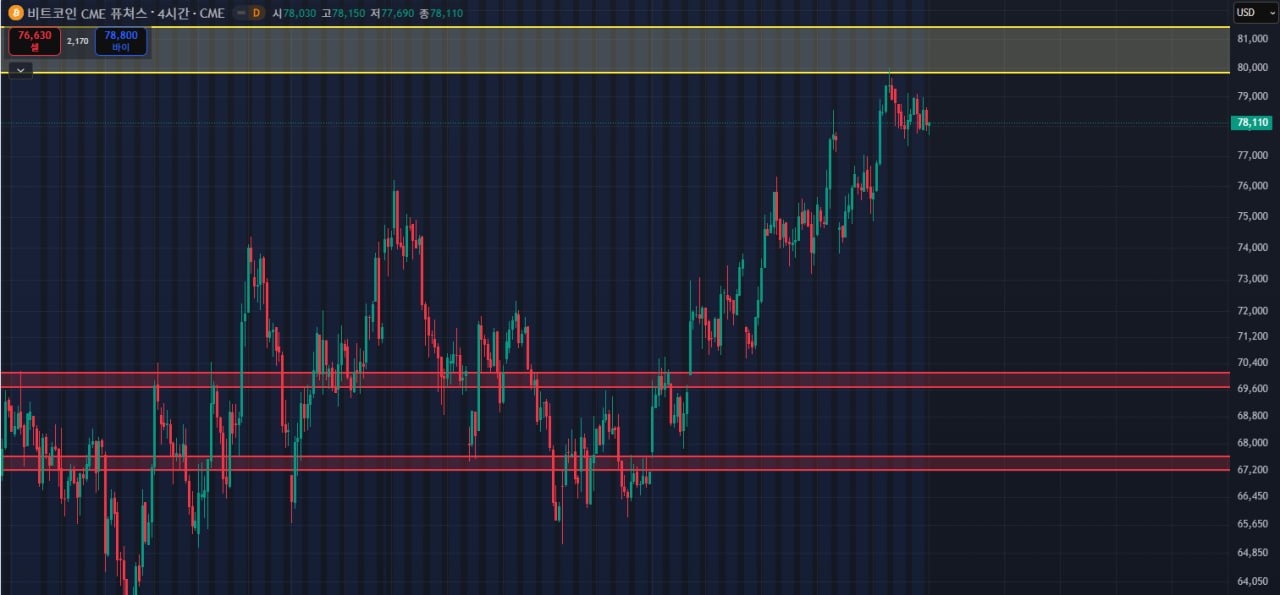
Task: Collapse the legend using the chevron arrow
Action: pyautogui.click(x=21, y=70)
